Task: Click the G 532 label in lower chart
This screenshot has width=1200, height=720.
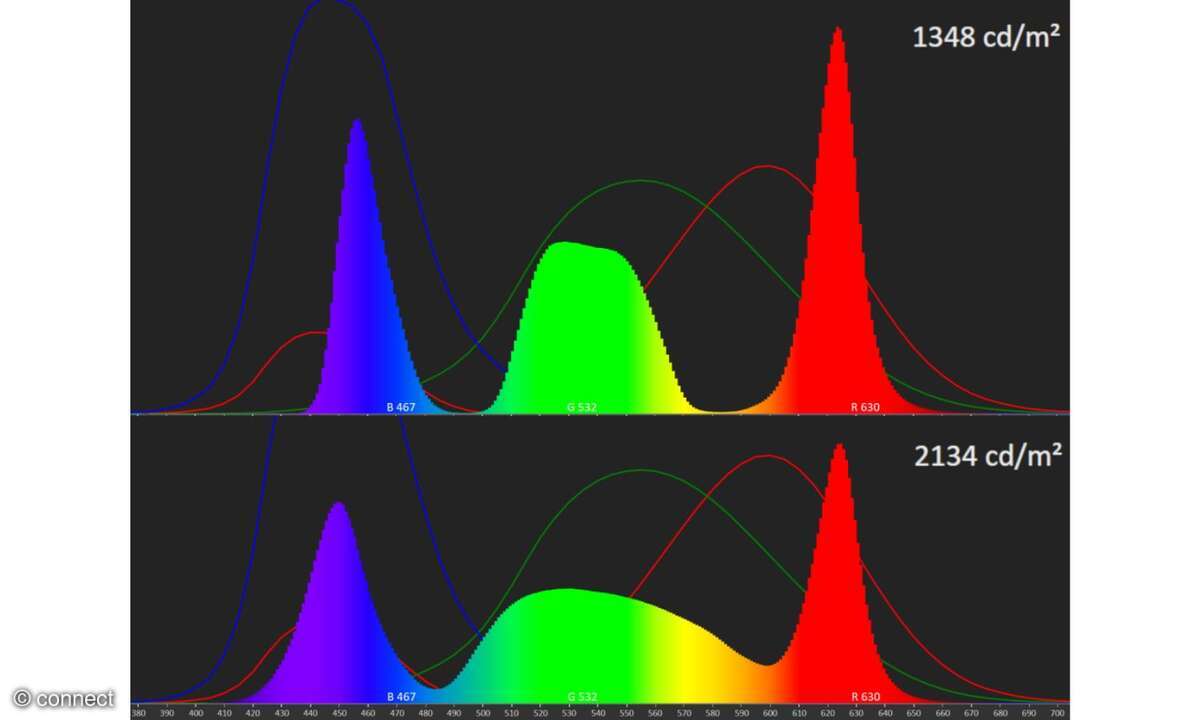Action: [x=582, y=696]
